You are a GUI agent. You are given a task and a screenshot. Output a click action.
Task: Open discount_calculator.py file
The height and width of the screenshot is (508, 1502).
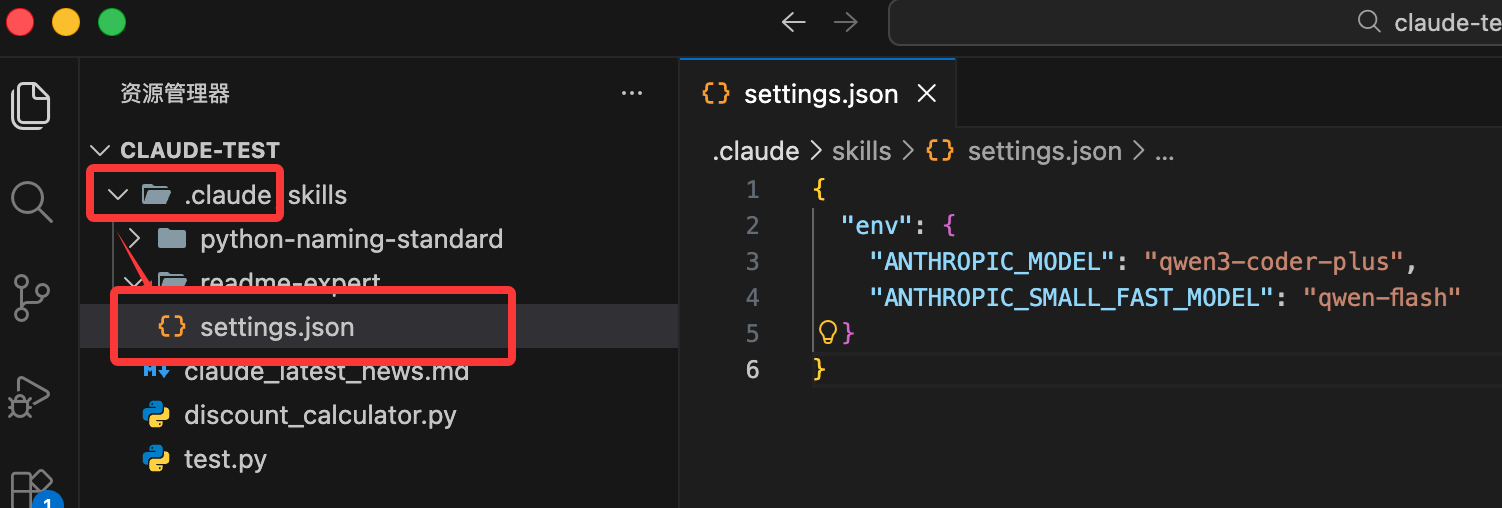click(x=320, y=415)
